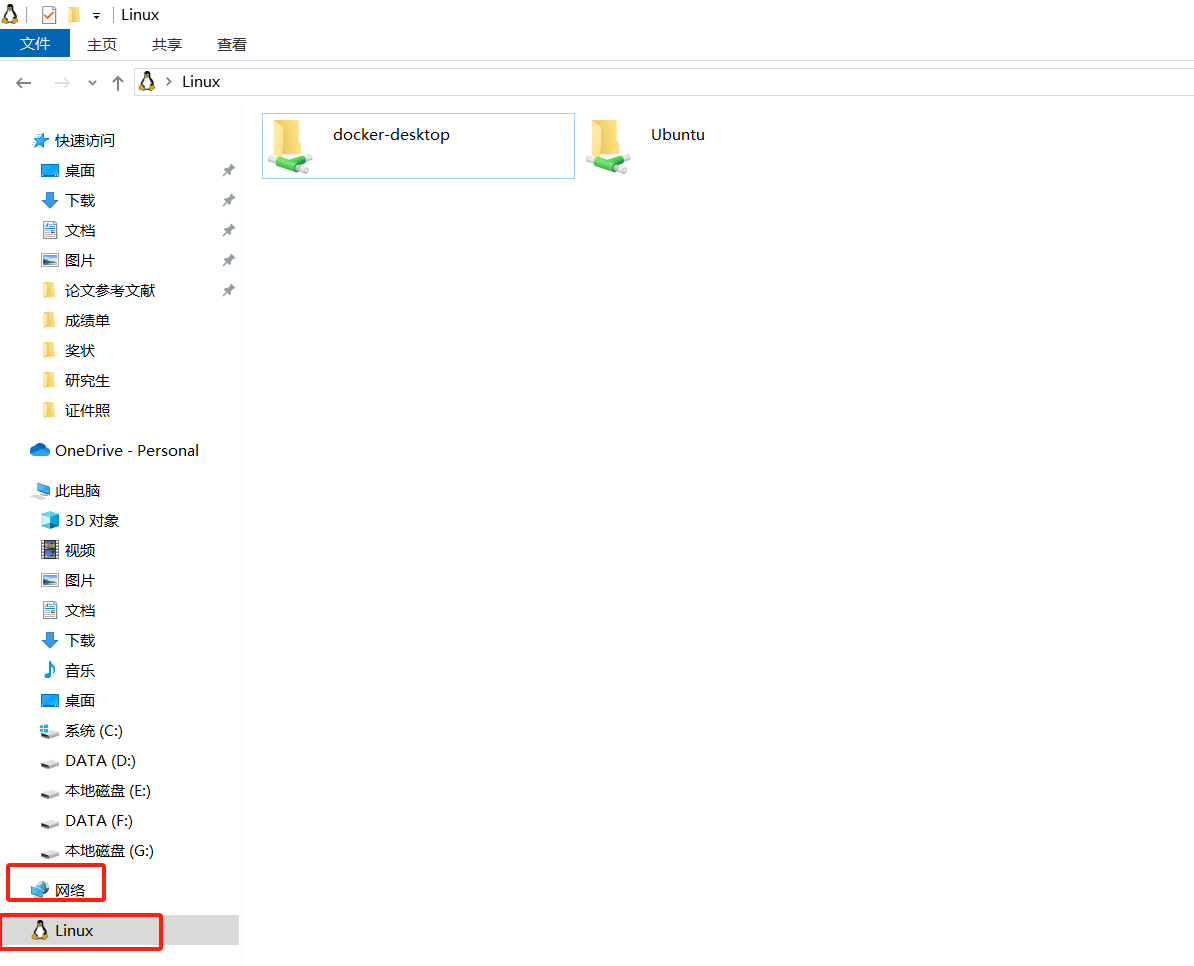Open 下载 under This PC
The width and height of the screenshot is (1194, 966).
point(69,641)
